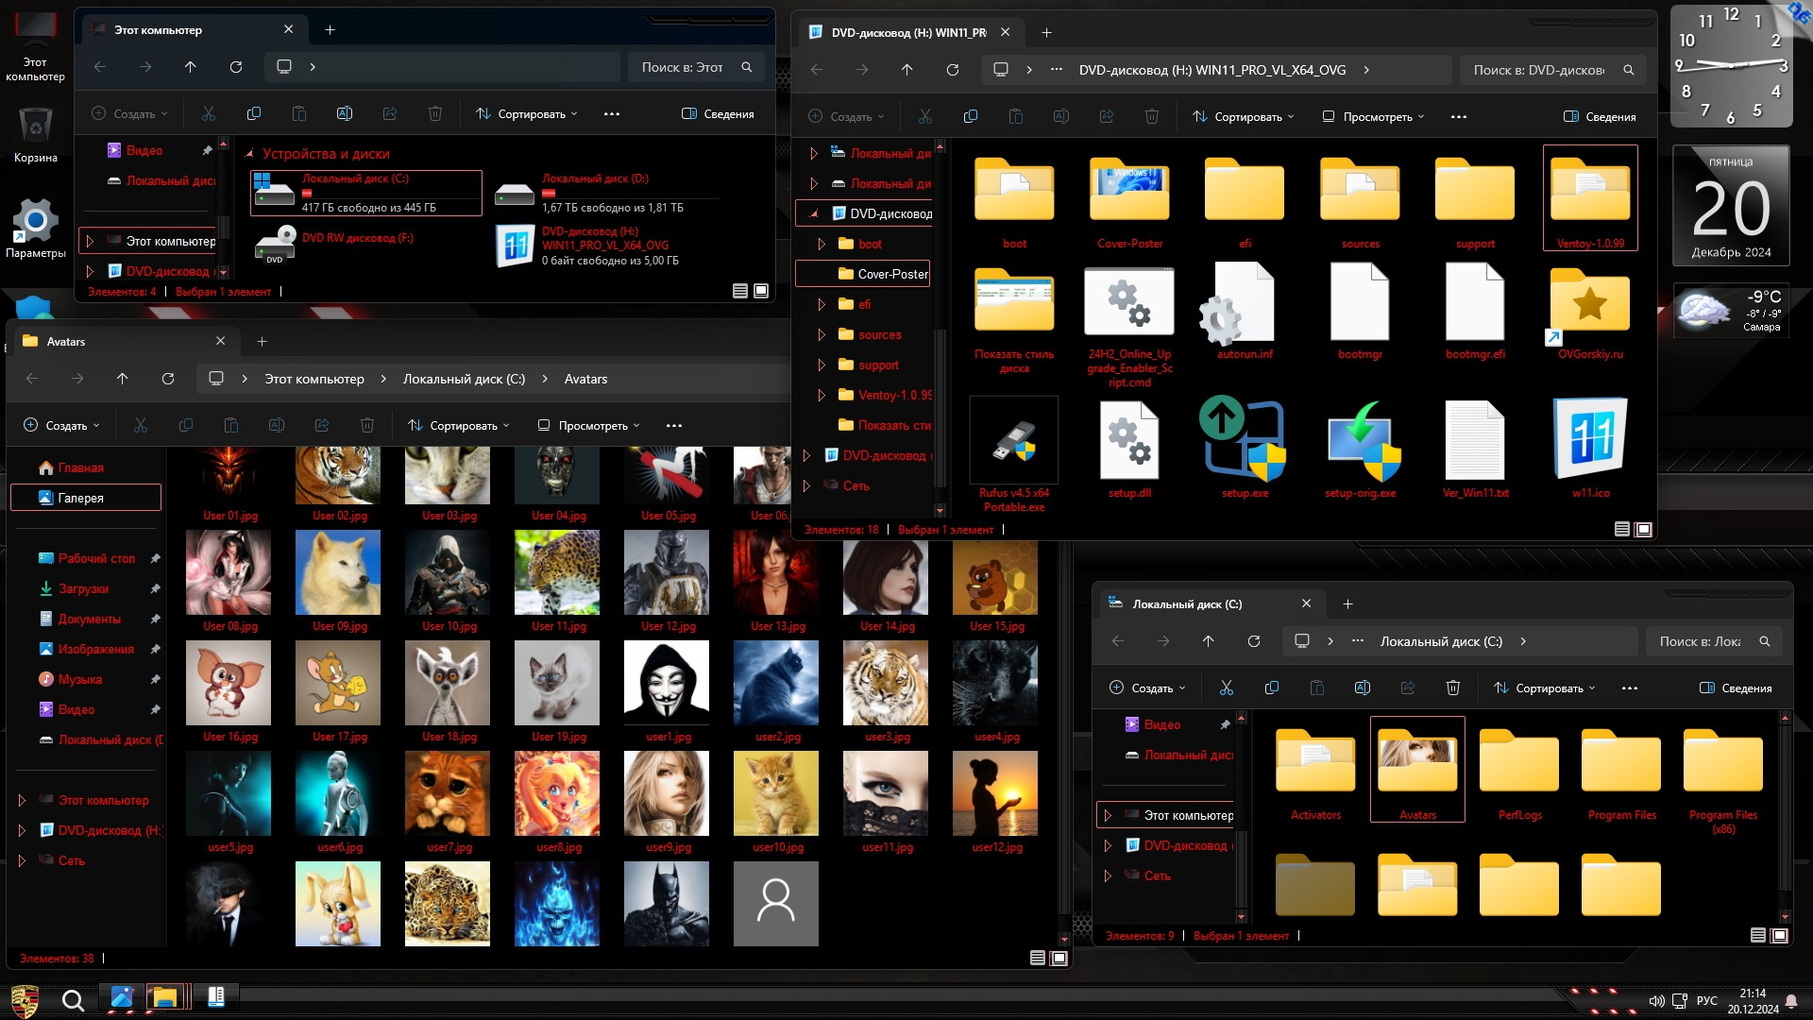Collapse Устройства и диски group

coord(250,154)
